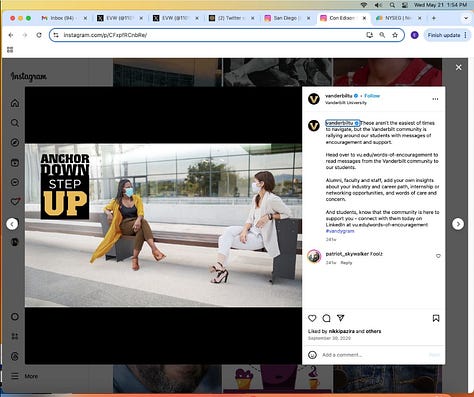
Task: Open Chrome apps grid in bookmarks bar
Action: click(10, 50)
